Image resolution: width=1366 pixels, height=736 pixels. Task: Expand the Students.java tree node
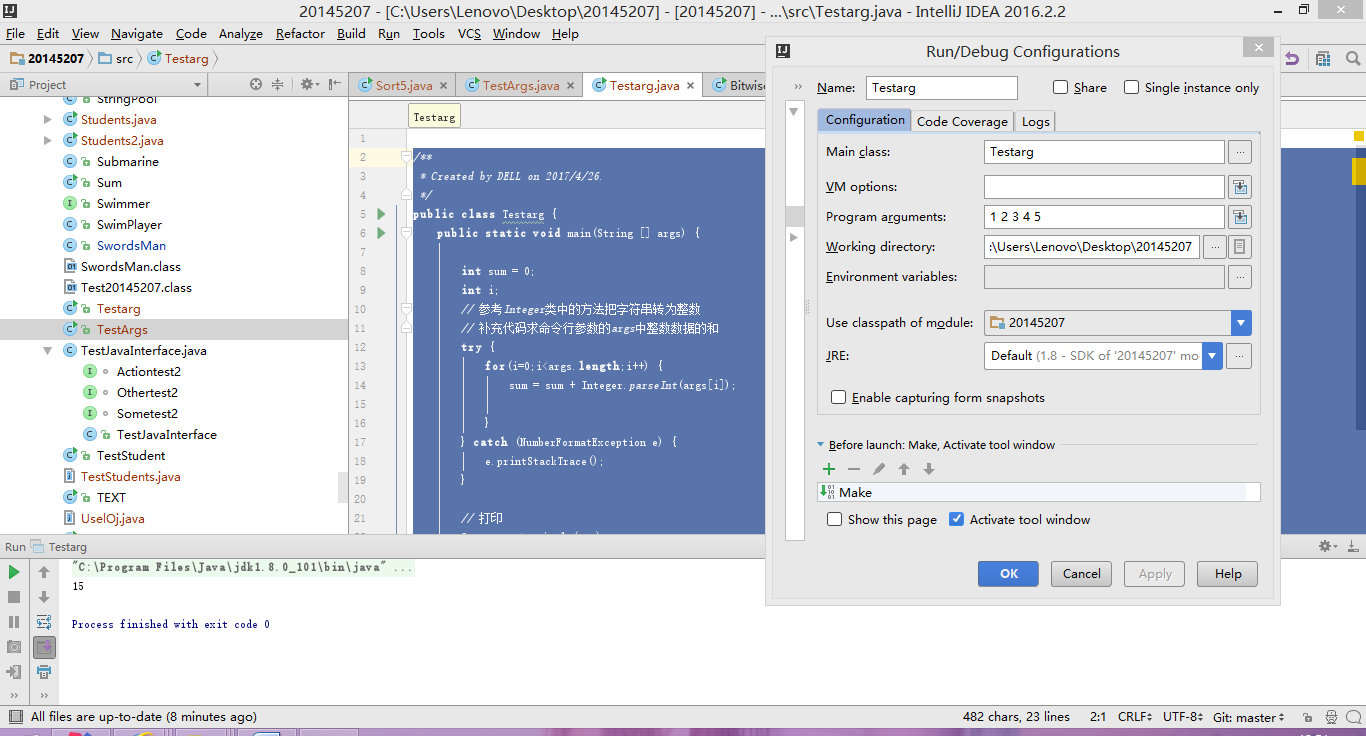[48, 120]
